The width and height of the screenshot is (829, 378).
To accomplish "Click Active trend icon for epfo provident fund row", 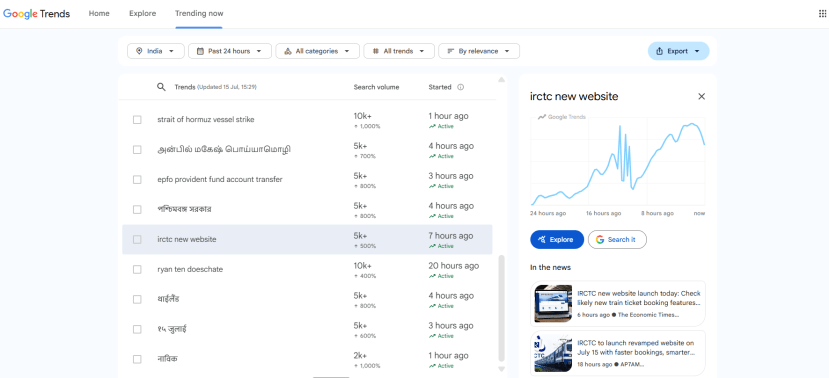I will tap(432, 186).
